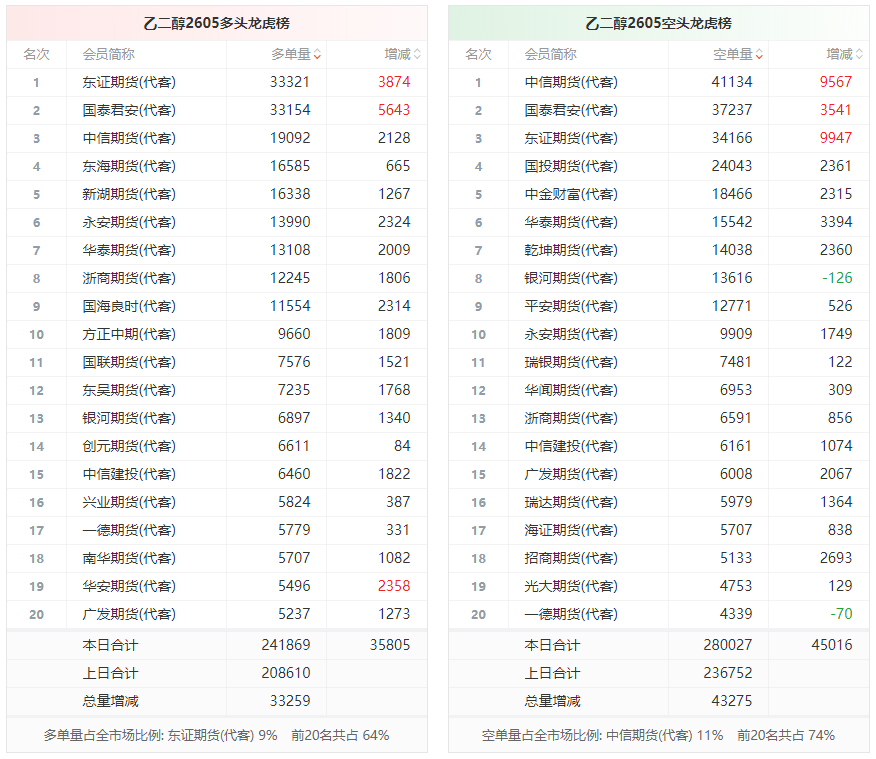Viewport: 876px width, 759px height.
Task: Click long position value 33321
Action: tap(289, 82)
